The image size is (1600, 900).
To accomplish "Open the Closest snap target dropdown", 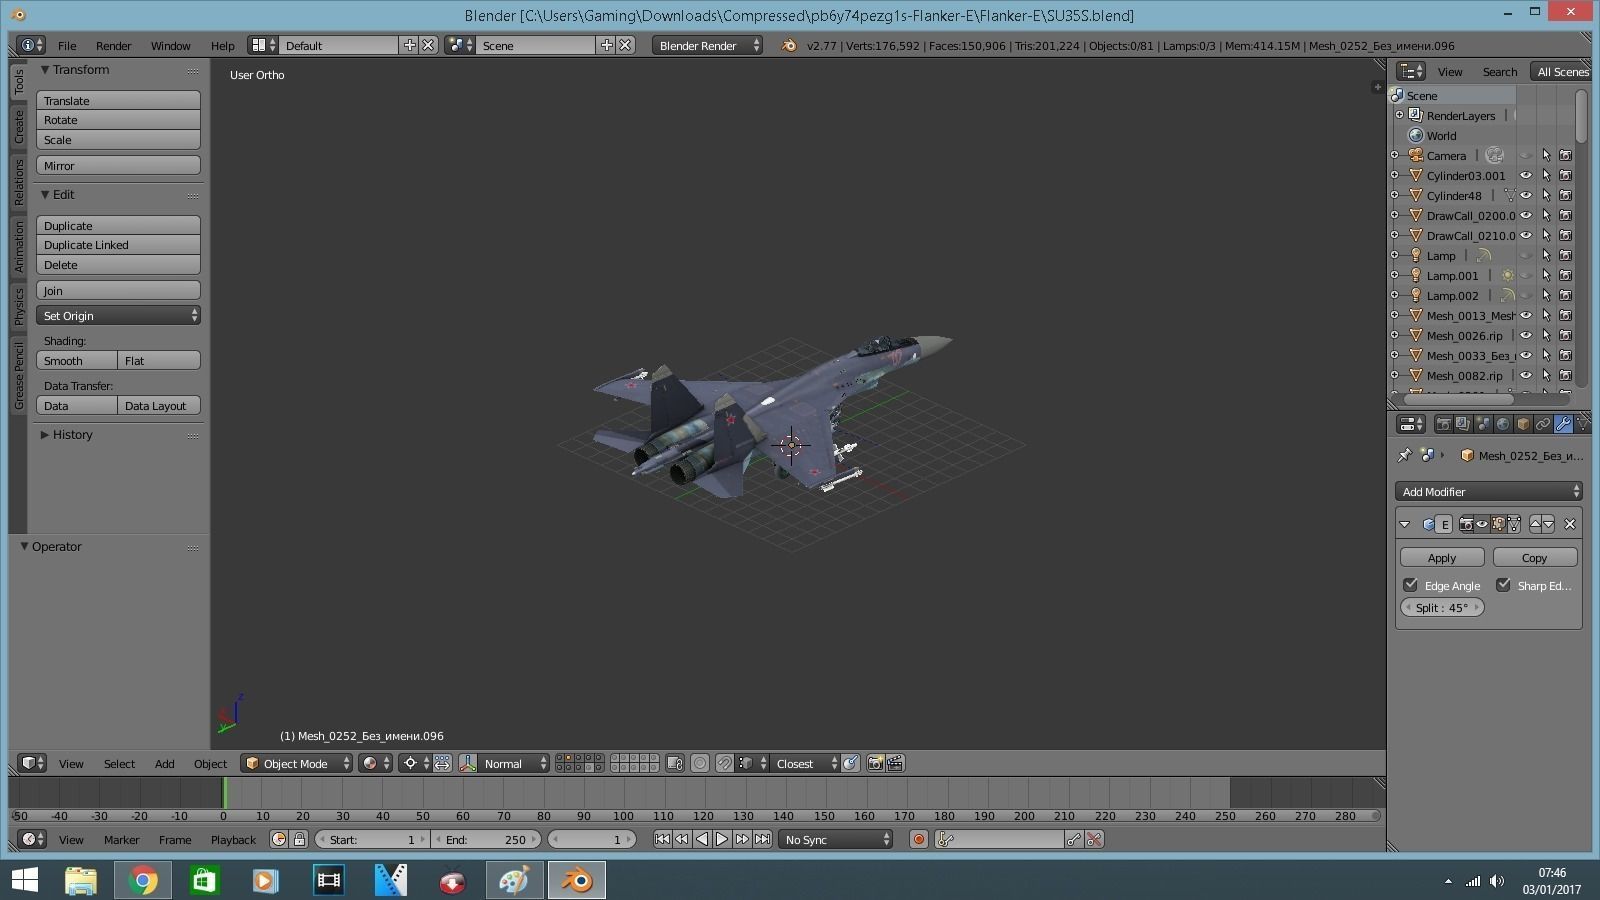I will pos(805,763).
